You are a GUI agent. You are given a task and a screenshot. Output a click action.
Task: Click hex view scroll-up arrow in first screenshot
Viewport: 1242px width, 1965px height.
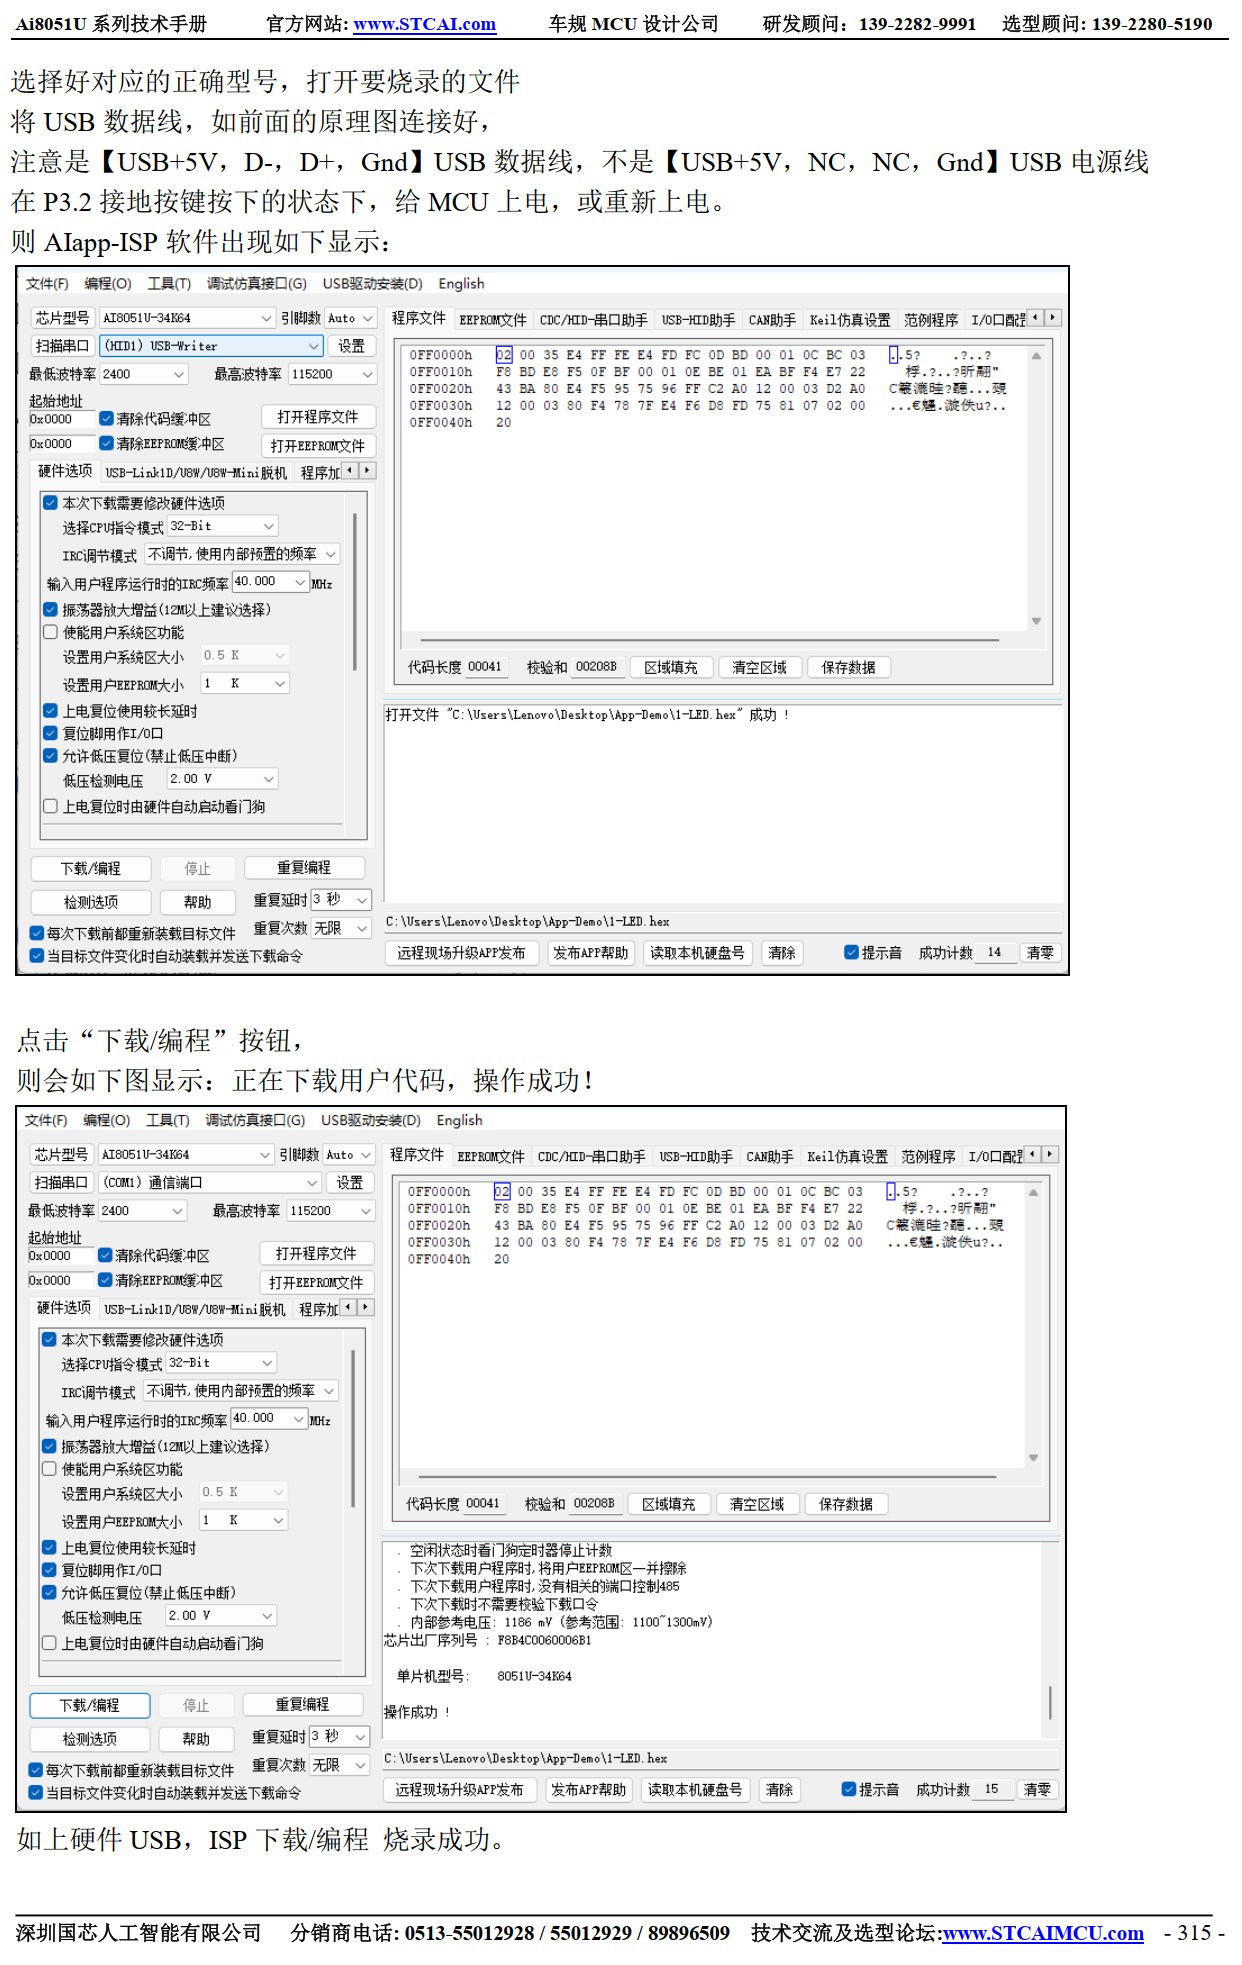coord(1037,356)
